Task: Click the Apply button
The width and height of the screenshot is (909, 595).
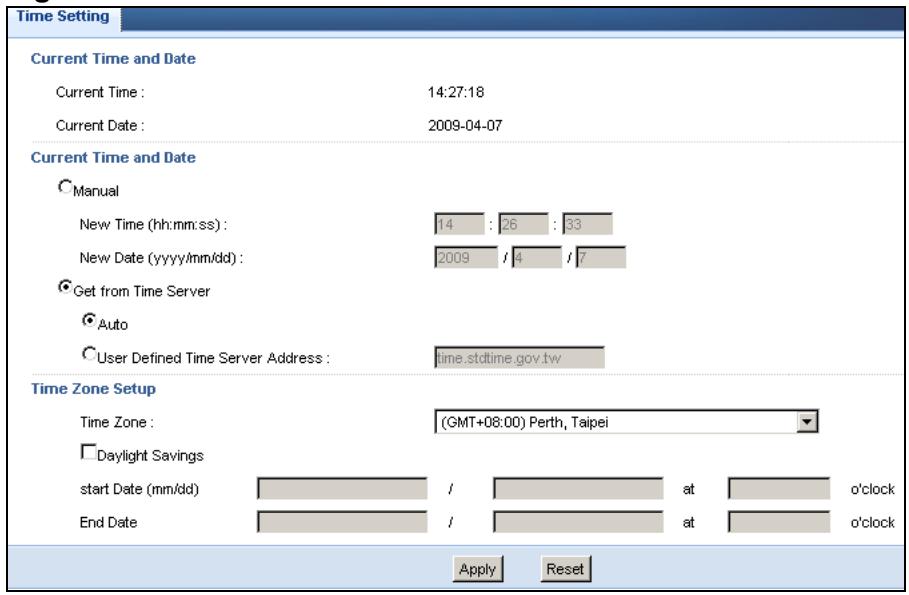Action: [478, 569]
